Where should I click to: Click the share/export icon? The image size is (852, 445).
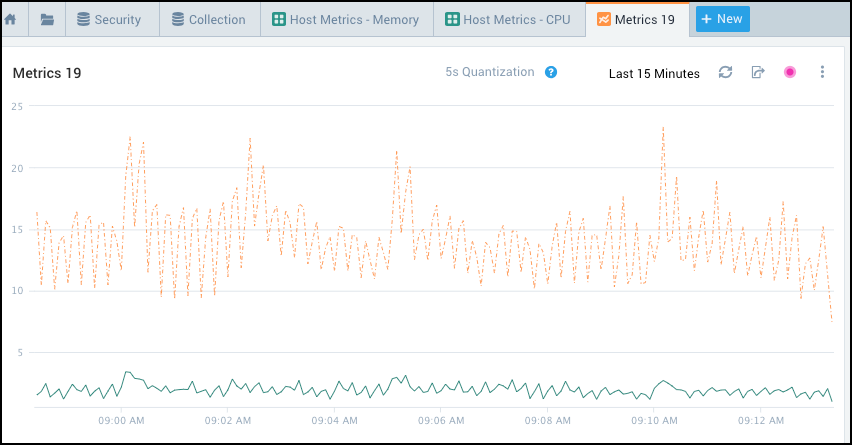tap(758, 72)
